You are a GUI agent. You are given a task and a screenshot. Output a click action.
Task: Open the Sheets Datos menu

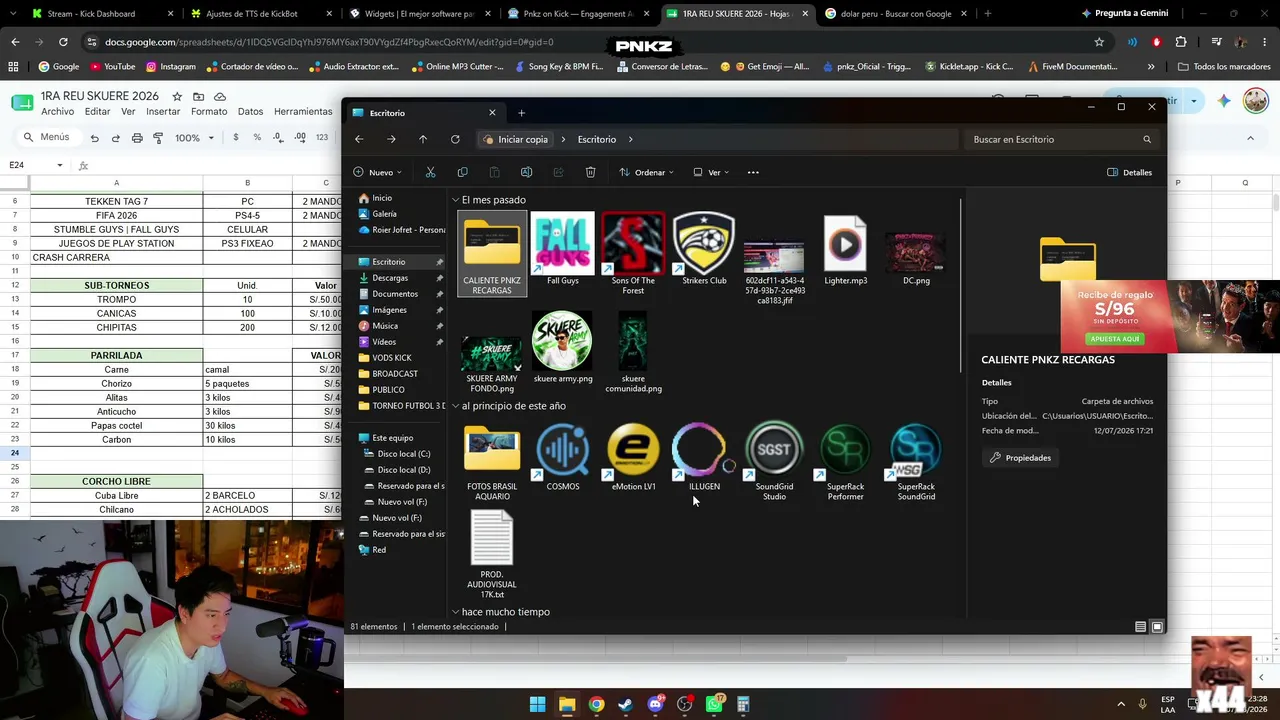point(250,112)
